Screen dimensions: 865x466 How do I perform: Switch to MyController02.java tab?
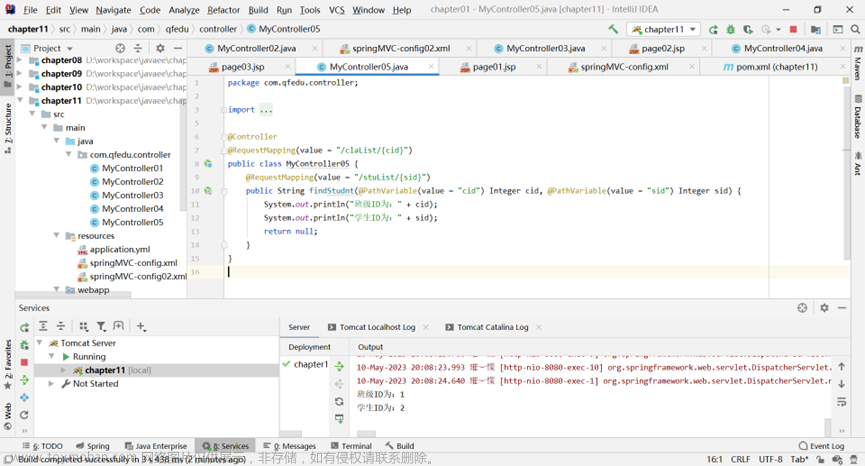pos(256,48)
